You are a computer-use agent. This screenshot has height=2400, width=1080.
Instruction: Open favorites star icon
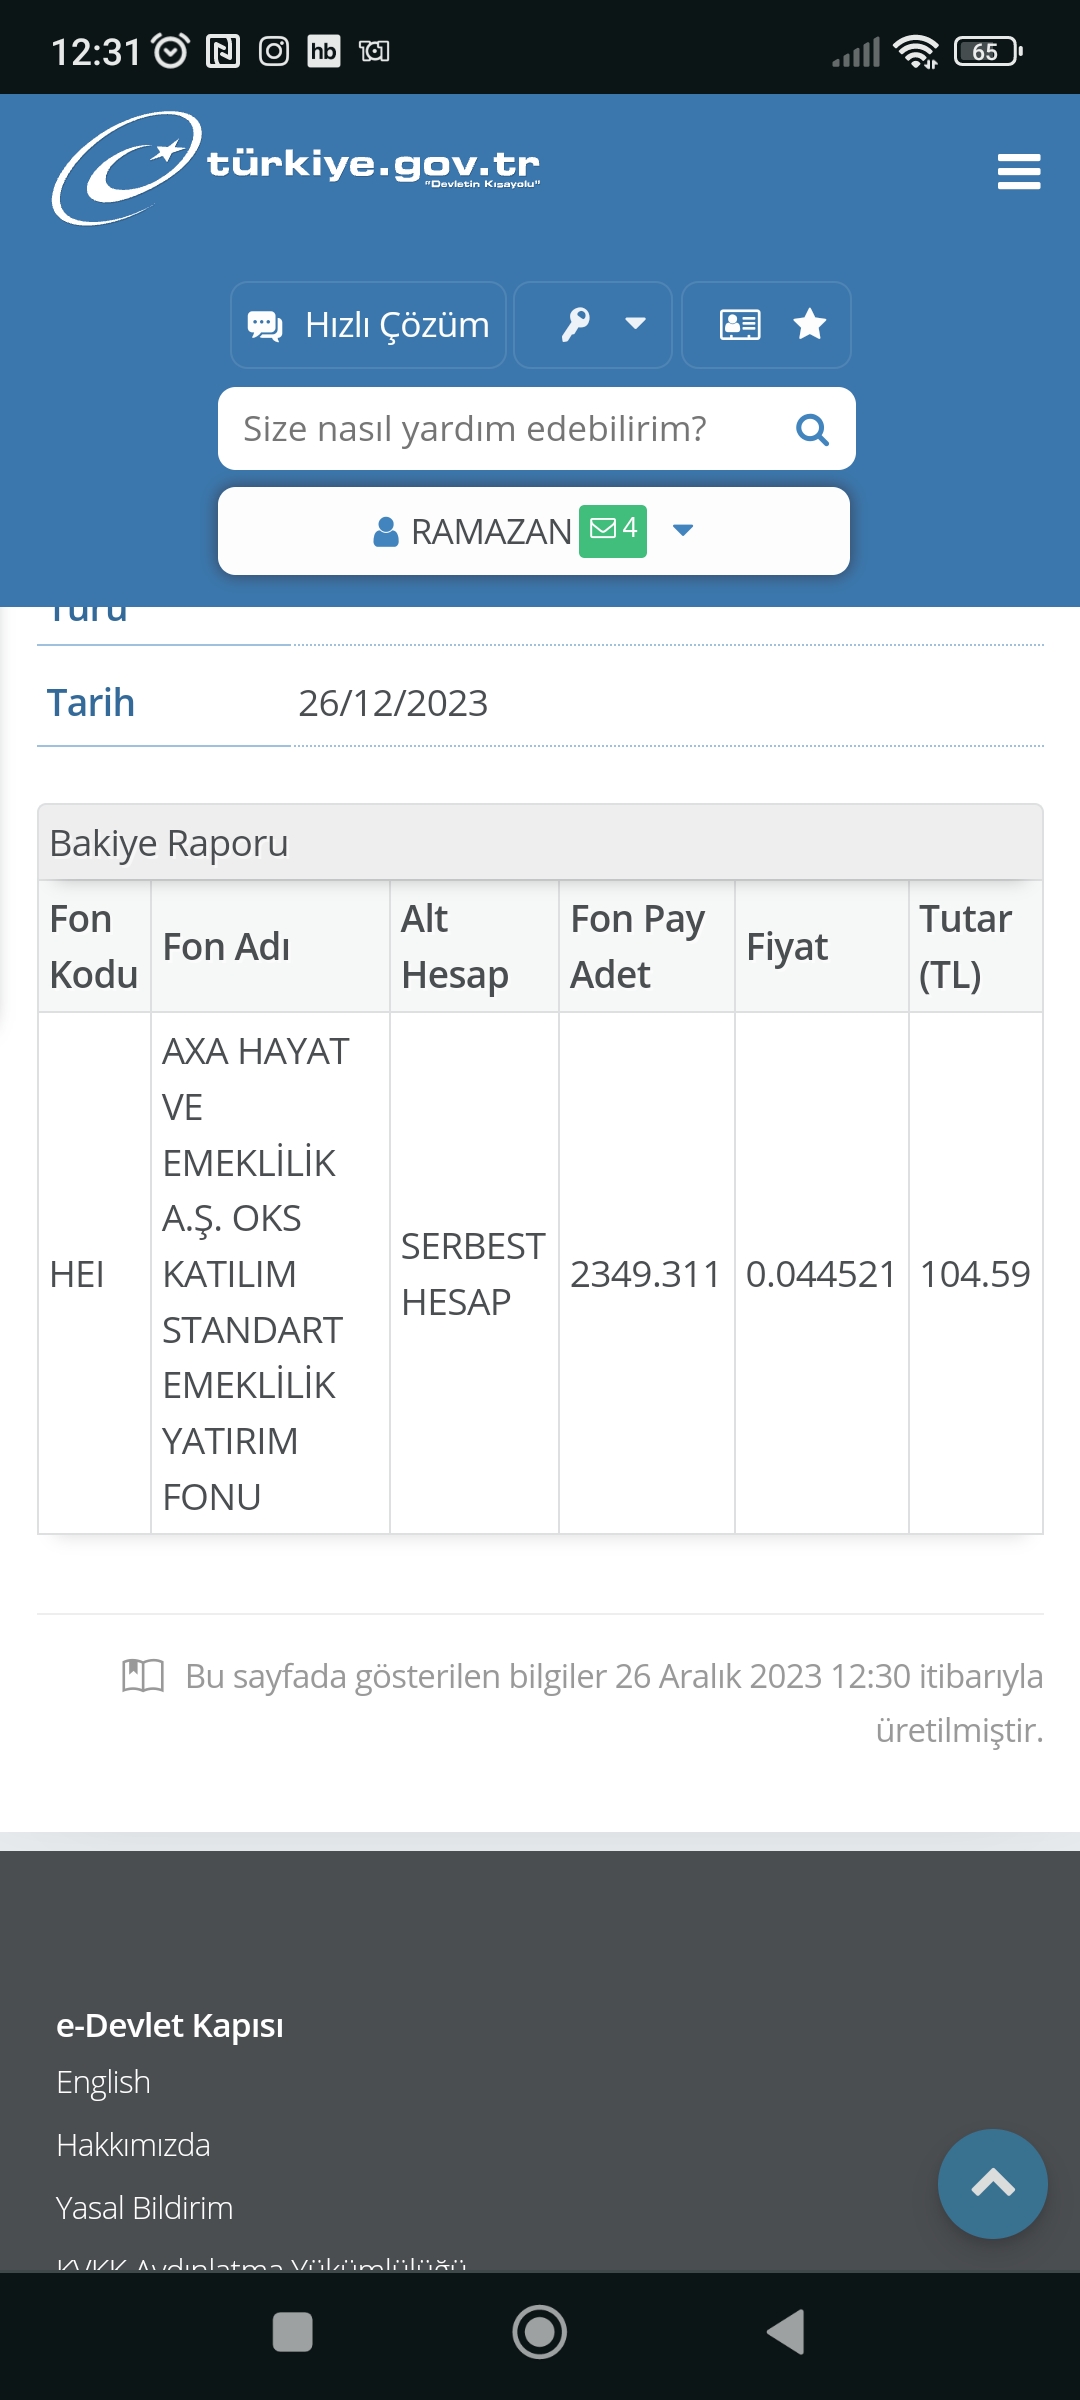(809, 325)
